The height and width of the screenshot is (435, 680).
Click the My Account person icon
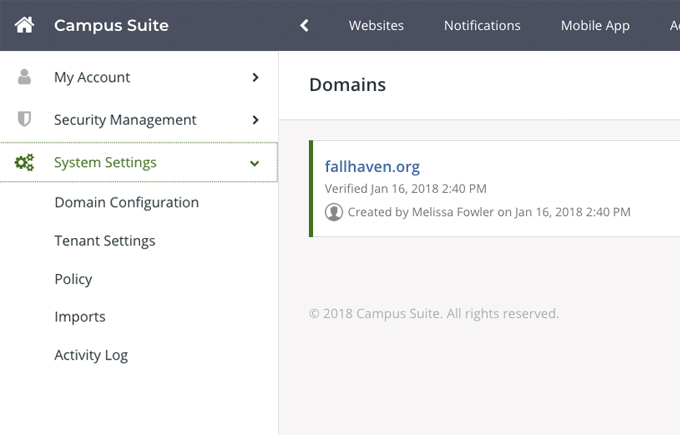24,77
